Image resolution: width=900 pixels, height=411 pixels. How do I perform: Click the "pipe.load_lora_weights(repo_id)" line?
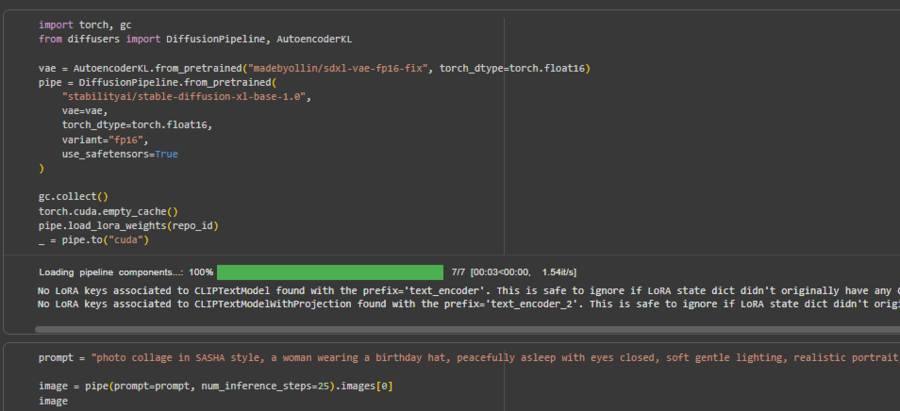click(128, 226)
